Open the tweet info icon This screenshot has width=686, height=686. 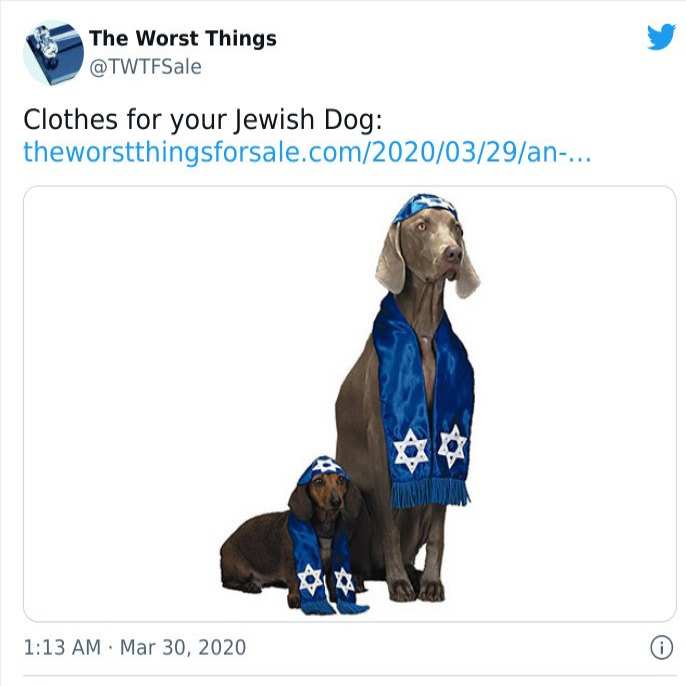click(661, 648)
